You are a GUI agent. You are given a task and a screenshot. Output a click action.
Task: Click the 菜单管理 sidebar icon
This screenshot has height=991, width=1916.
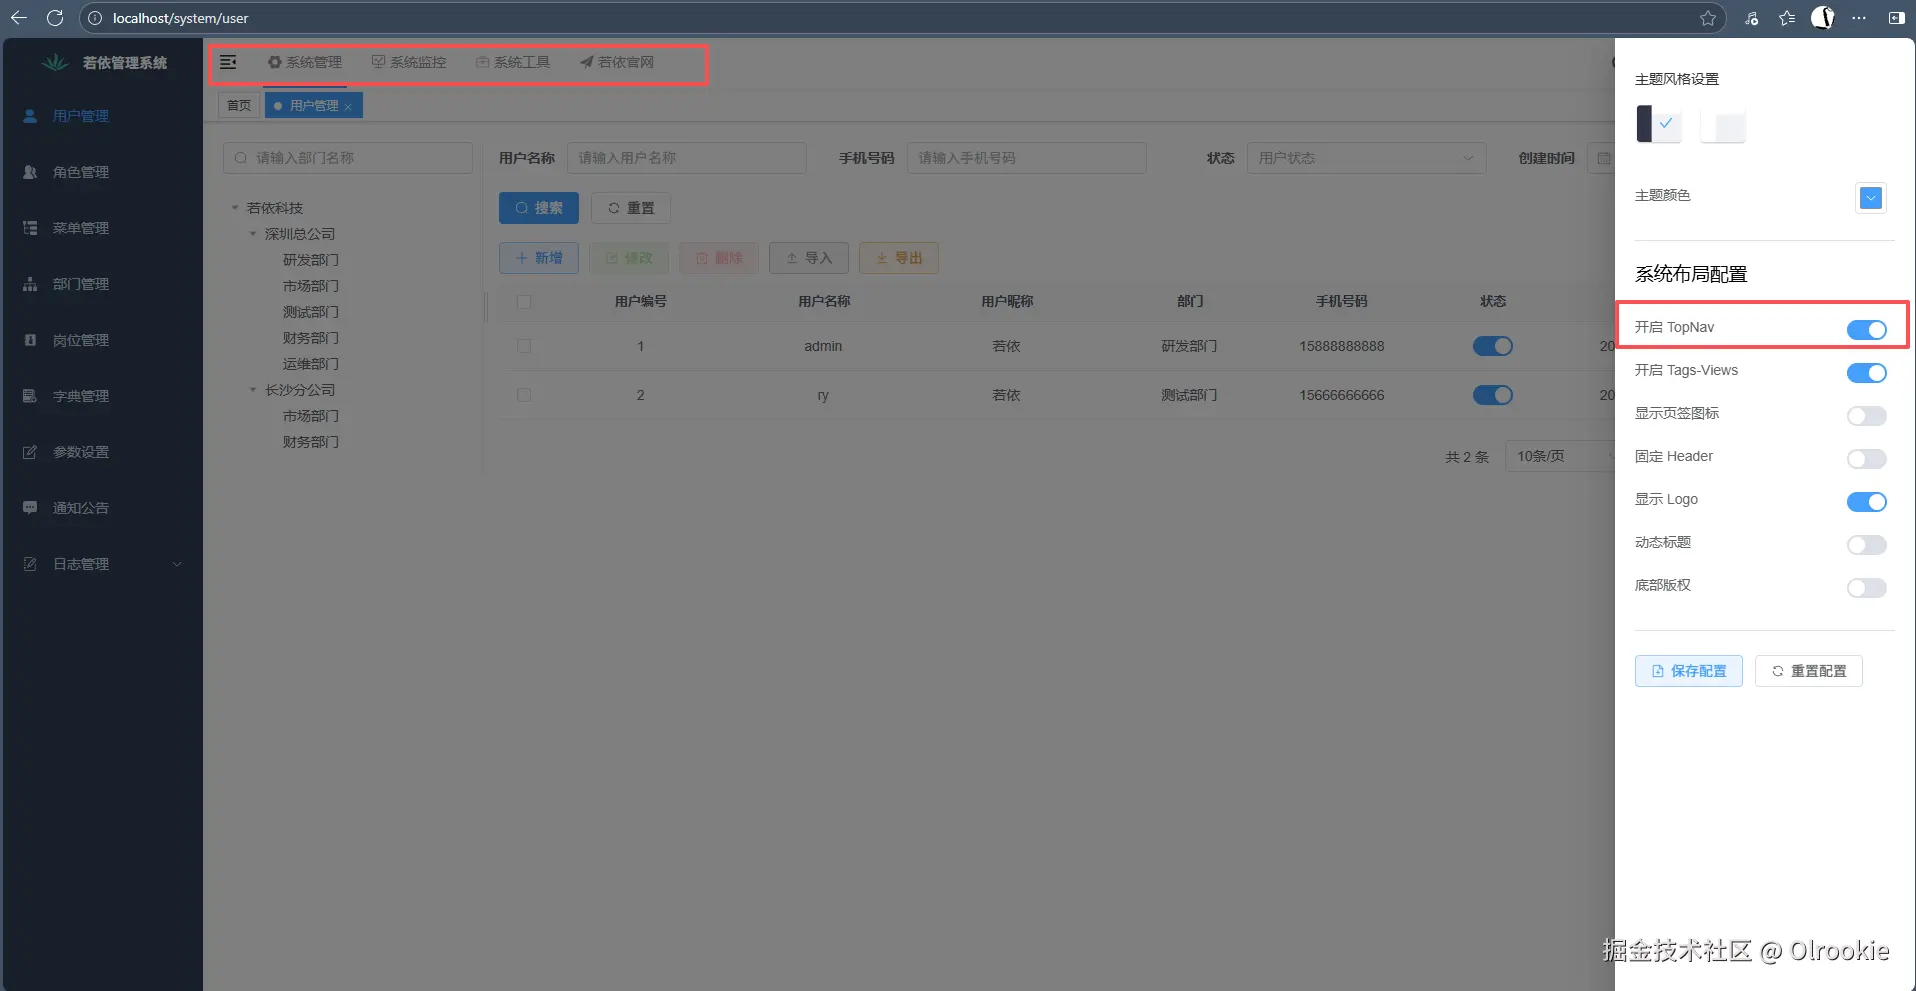click(30, 228)
